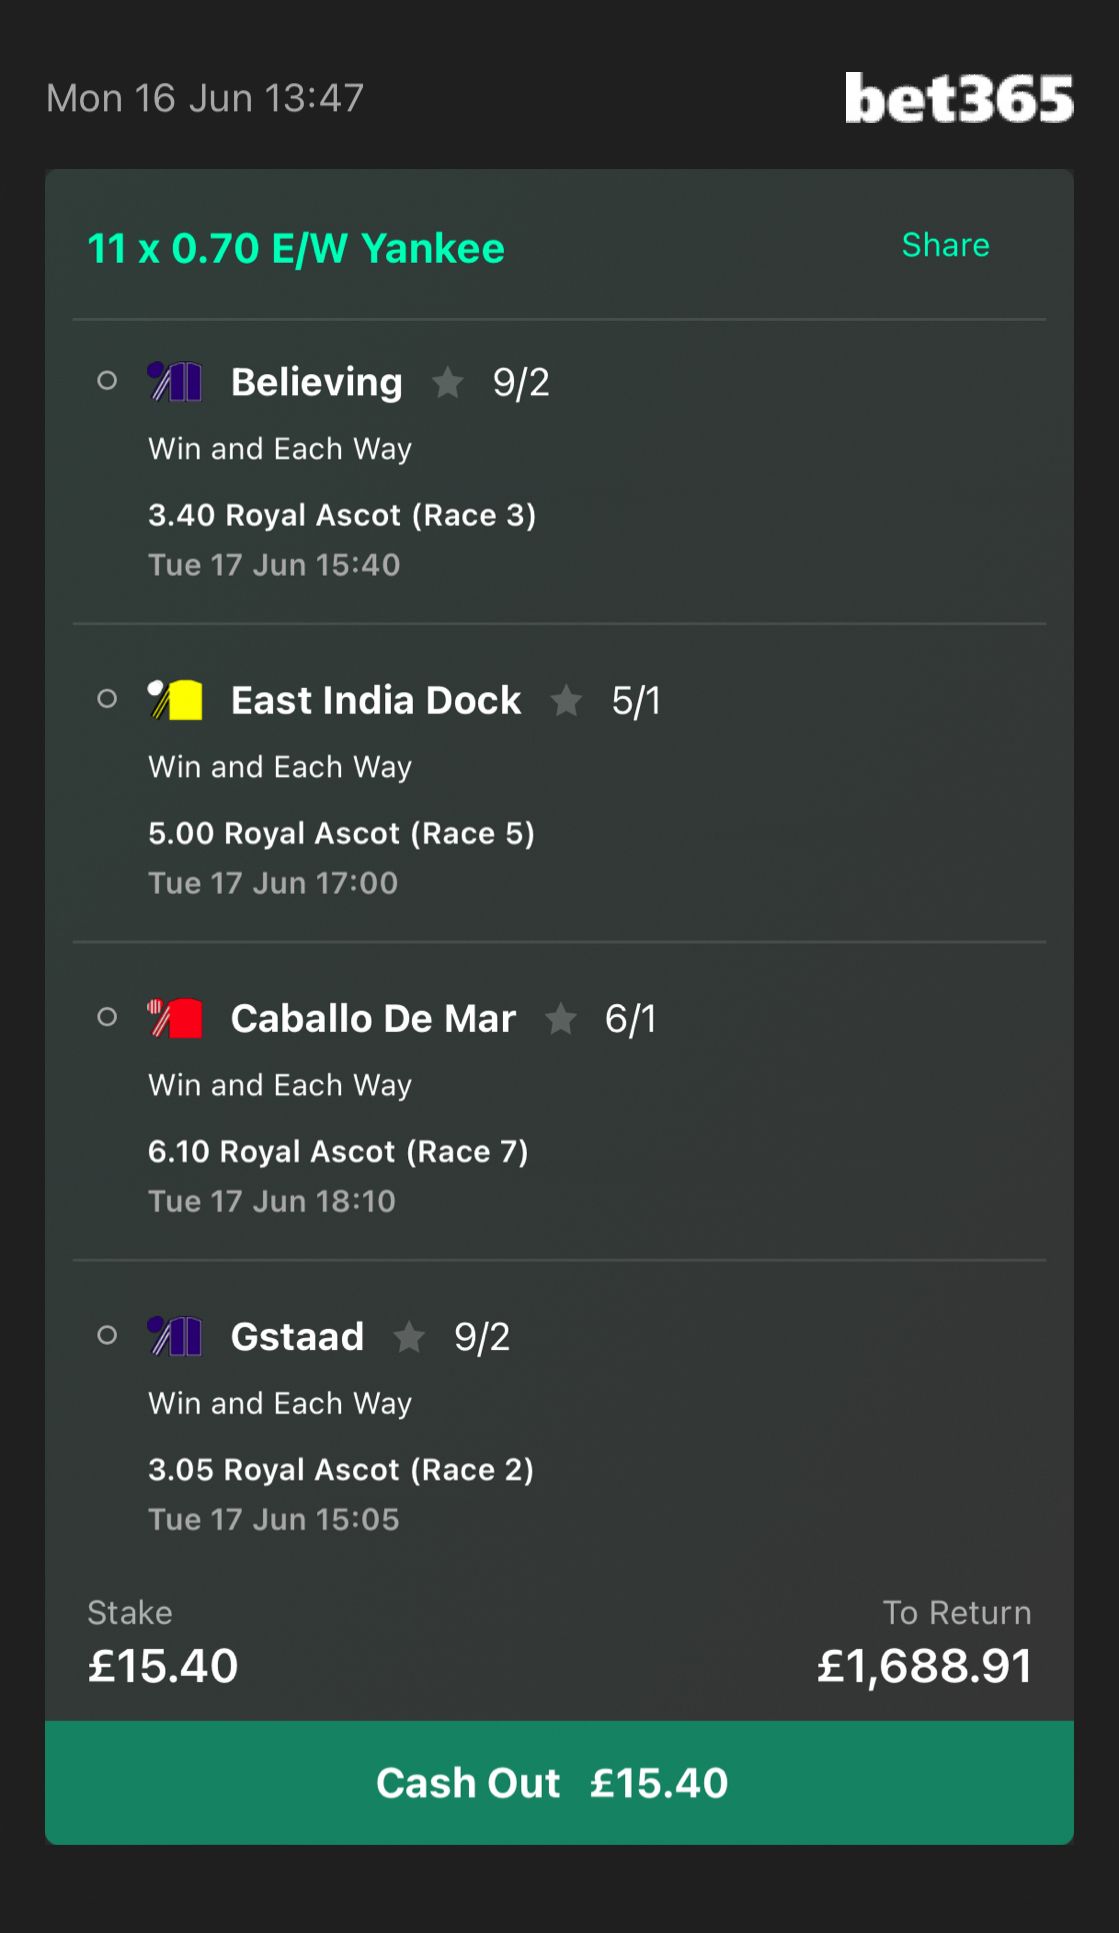Open the 5.00 Royal Ascot Race 5 event
This screenshot has width=1119, height=1933.
[341, 833]
